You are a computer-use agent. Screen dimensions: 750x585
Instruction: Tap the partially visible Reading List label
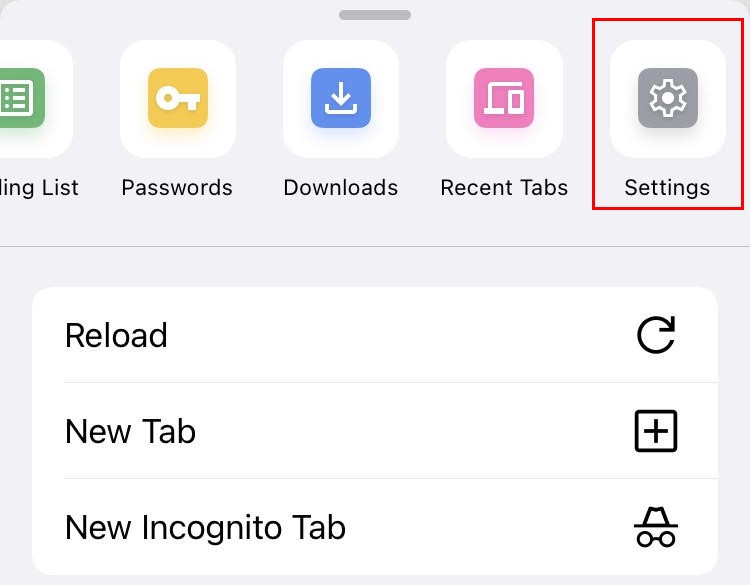pos(39,188)
